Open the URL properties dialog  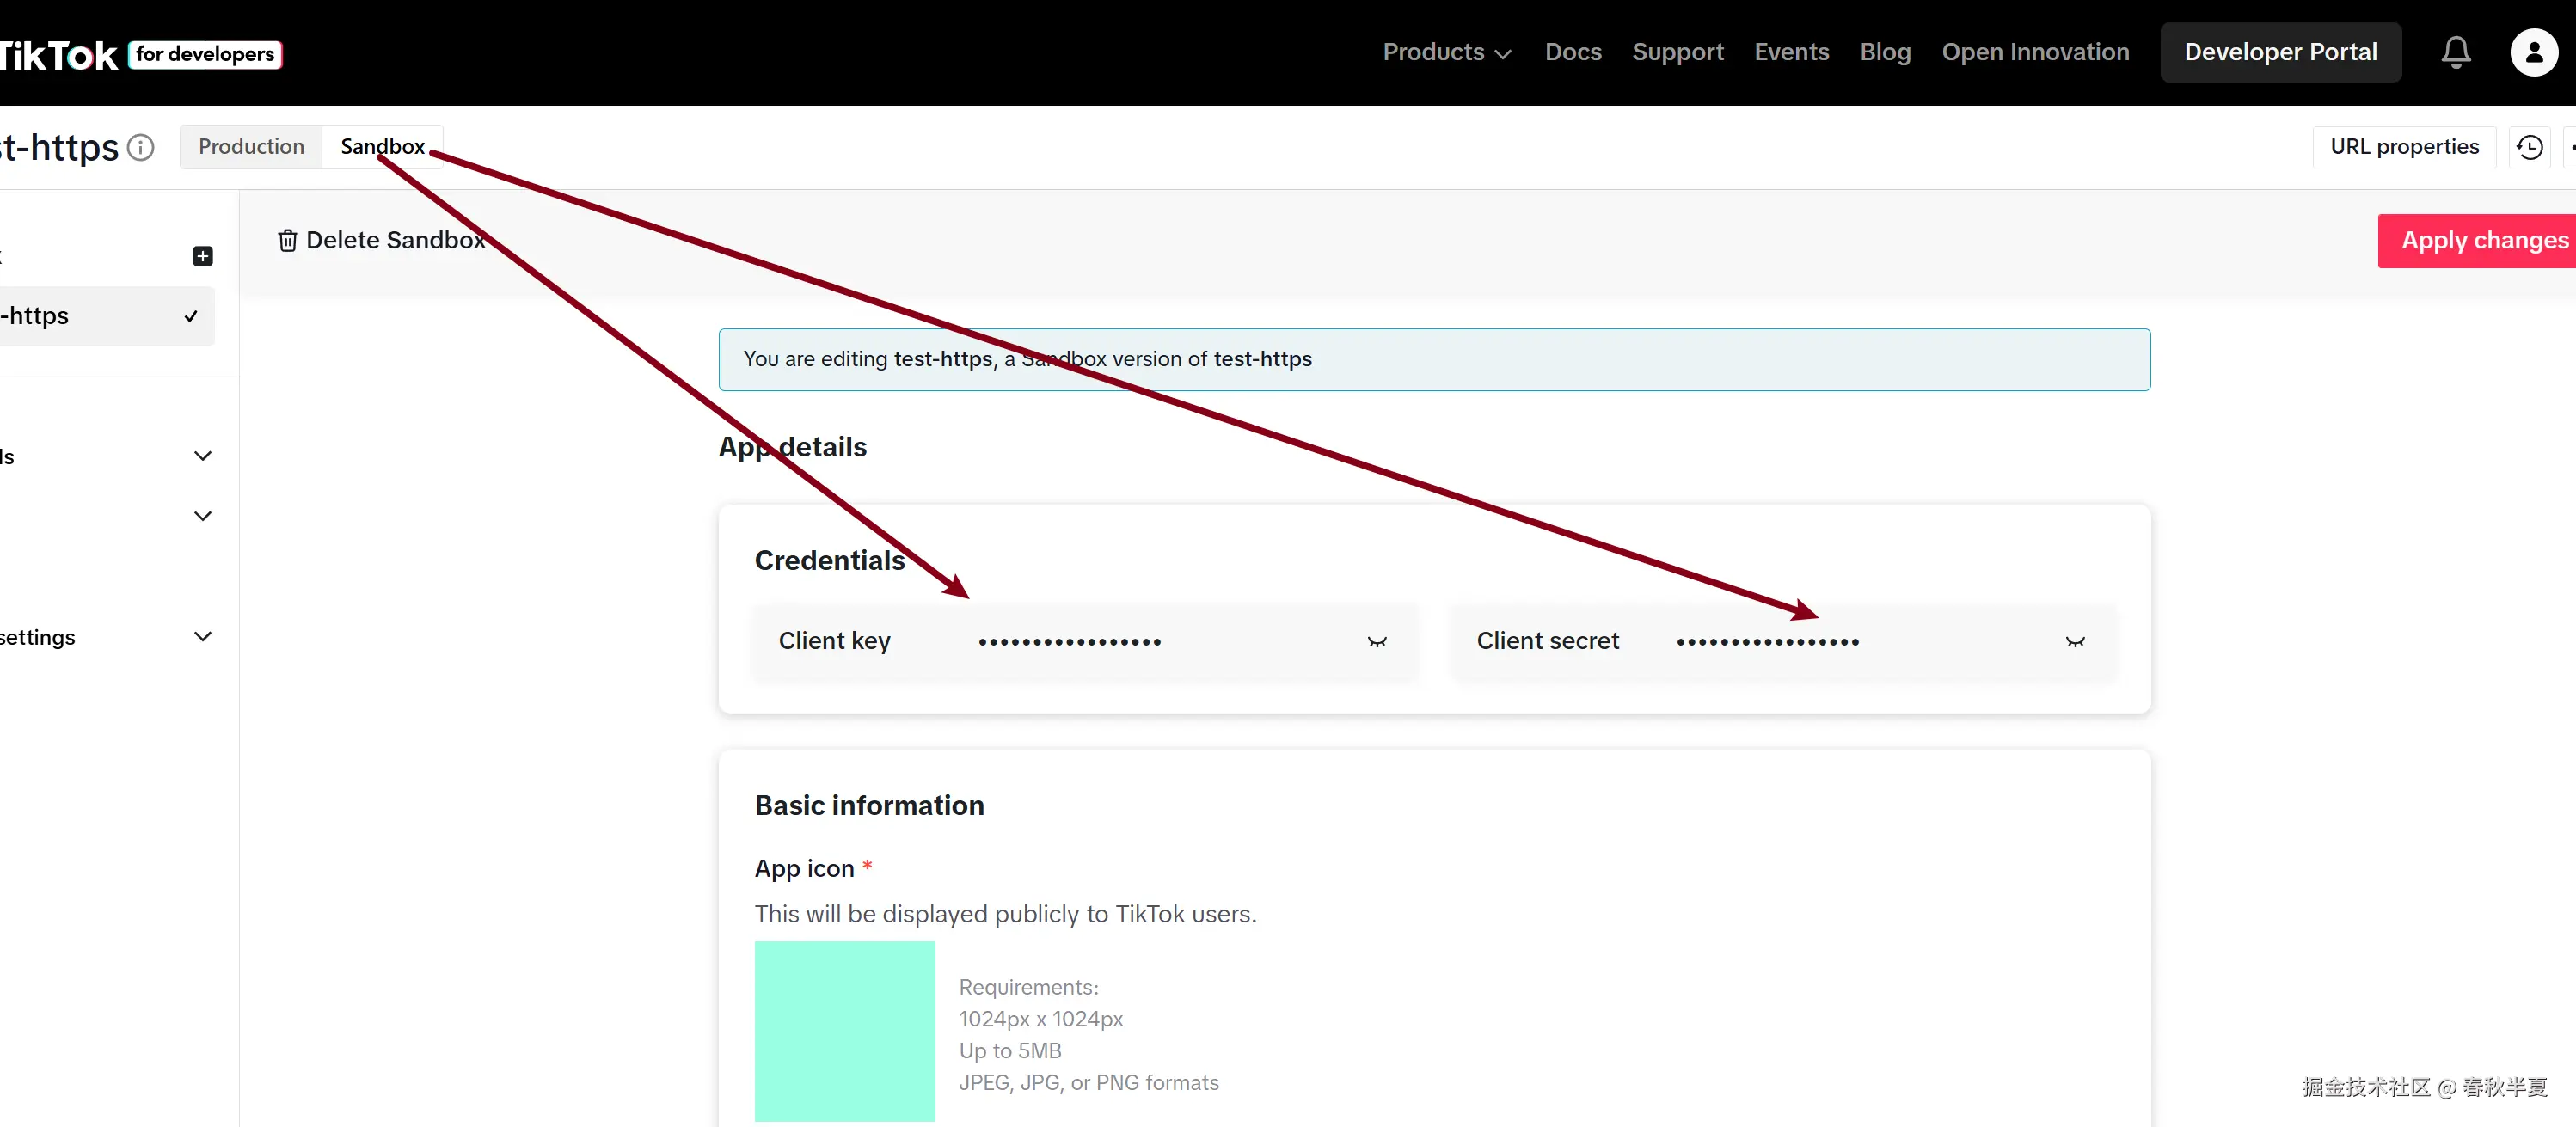(x=2404, y=146)
